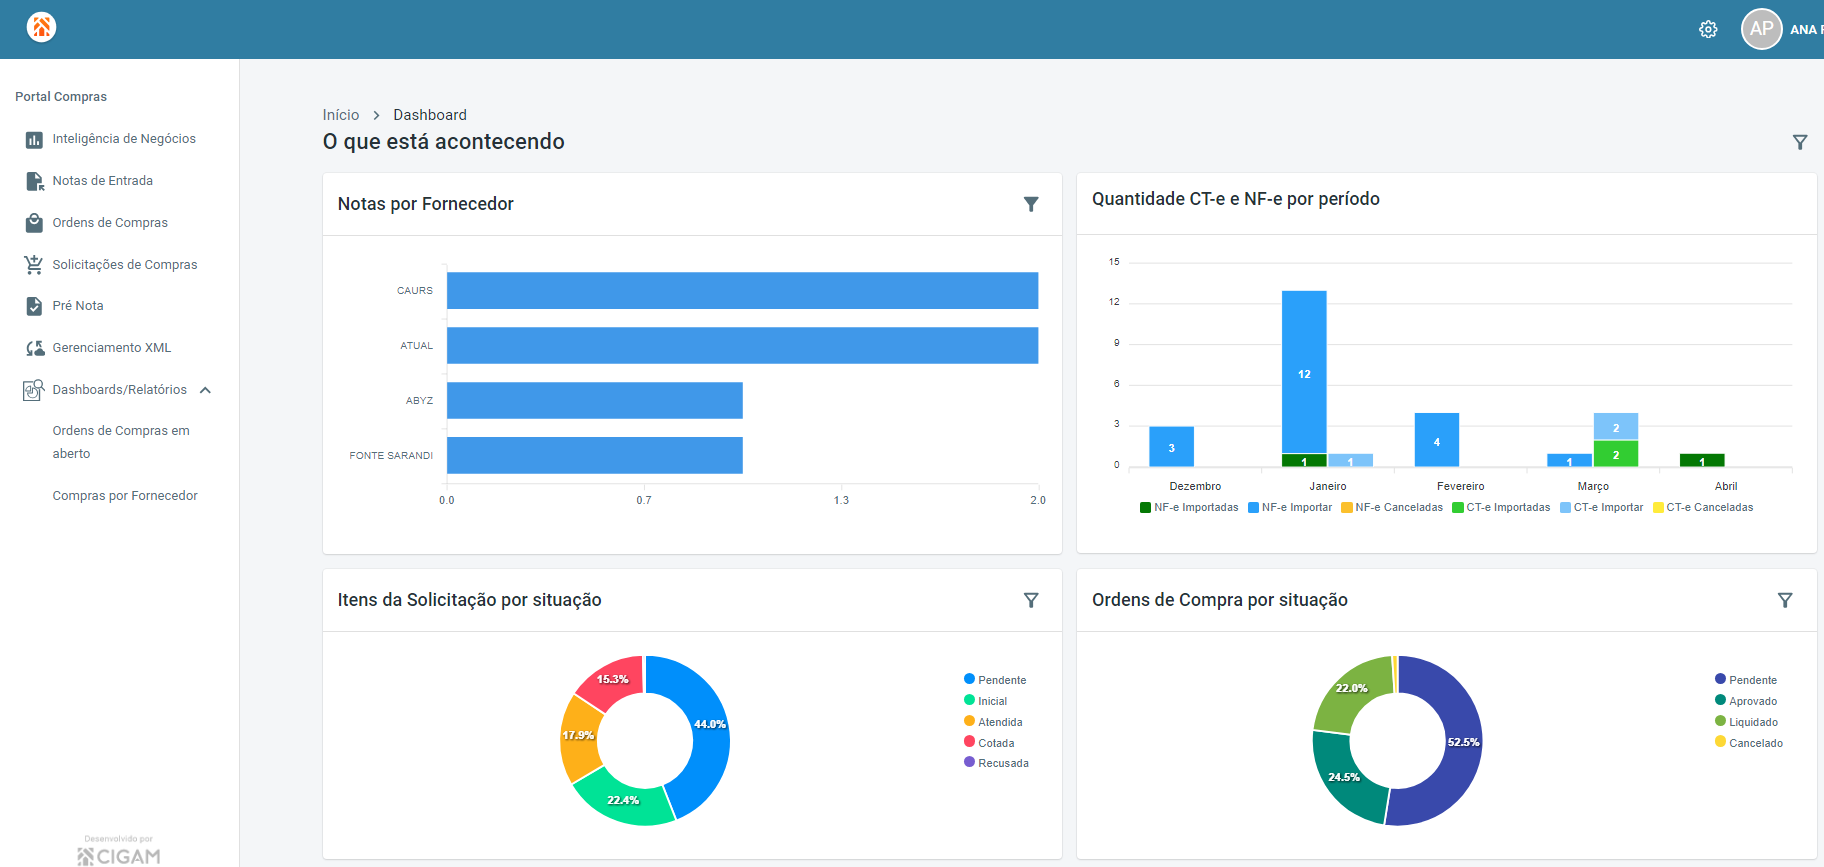Filter Ordens de Compra por situação
This screenshot has height=867, width=1824.
[1785, 600]
